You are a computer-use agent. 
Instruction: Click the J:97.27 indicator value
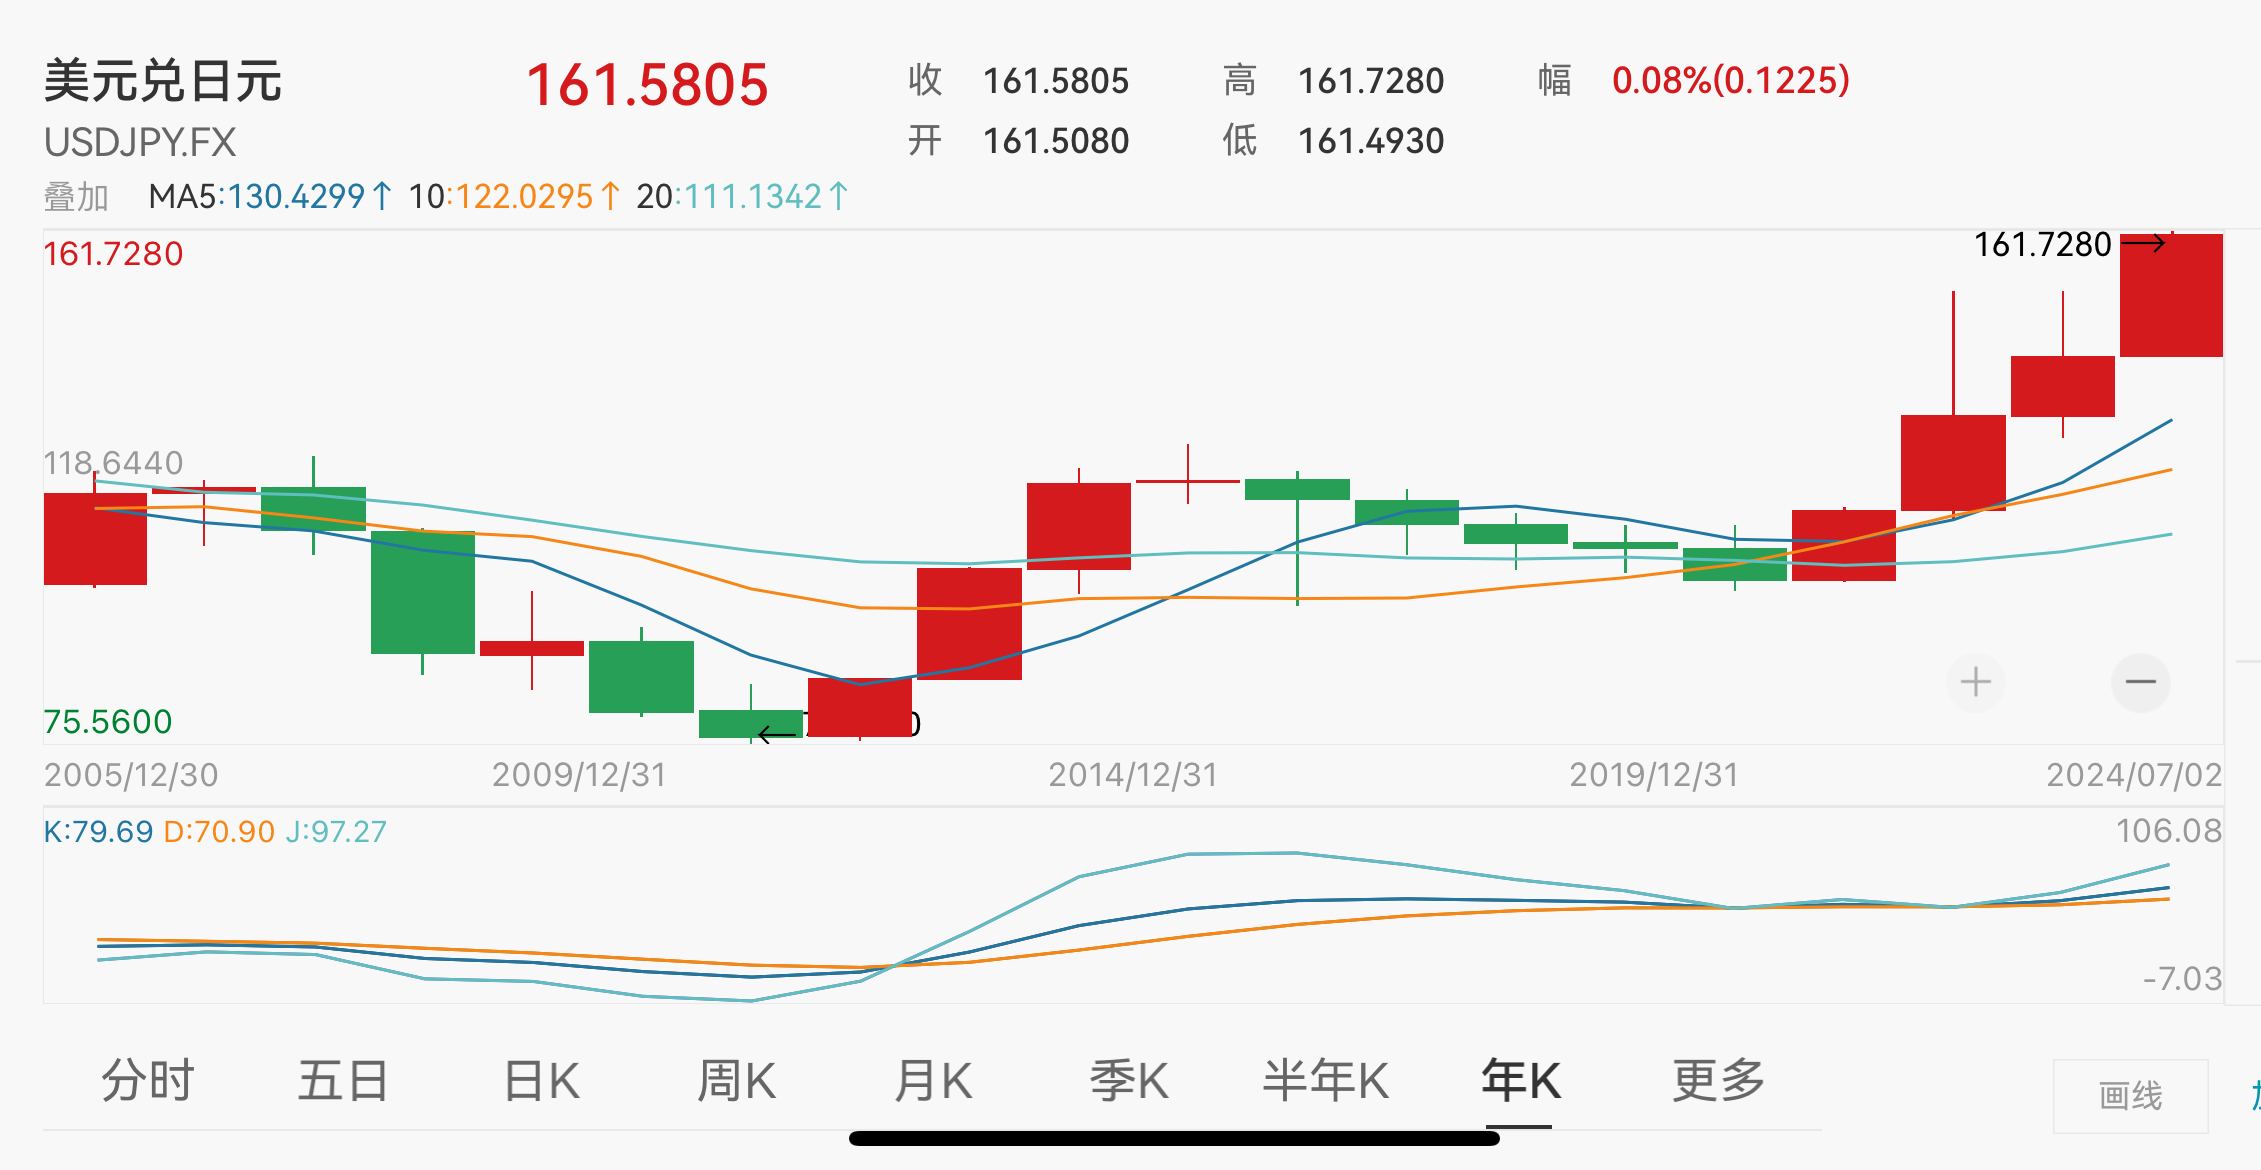click(336, 832)
